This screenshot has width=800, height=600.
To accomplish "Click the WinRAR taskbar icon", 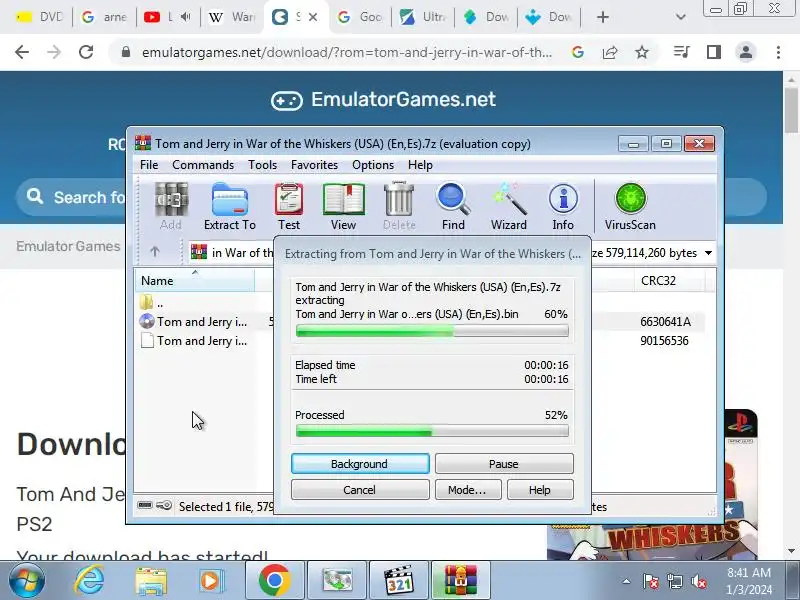I will [460, 581].
